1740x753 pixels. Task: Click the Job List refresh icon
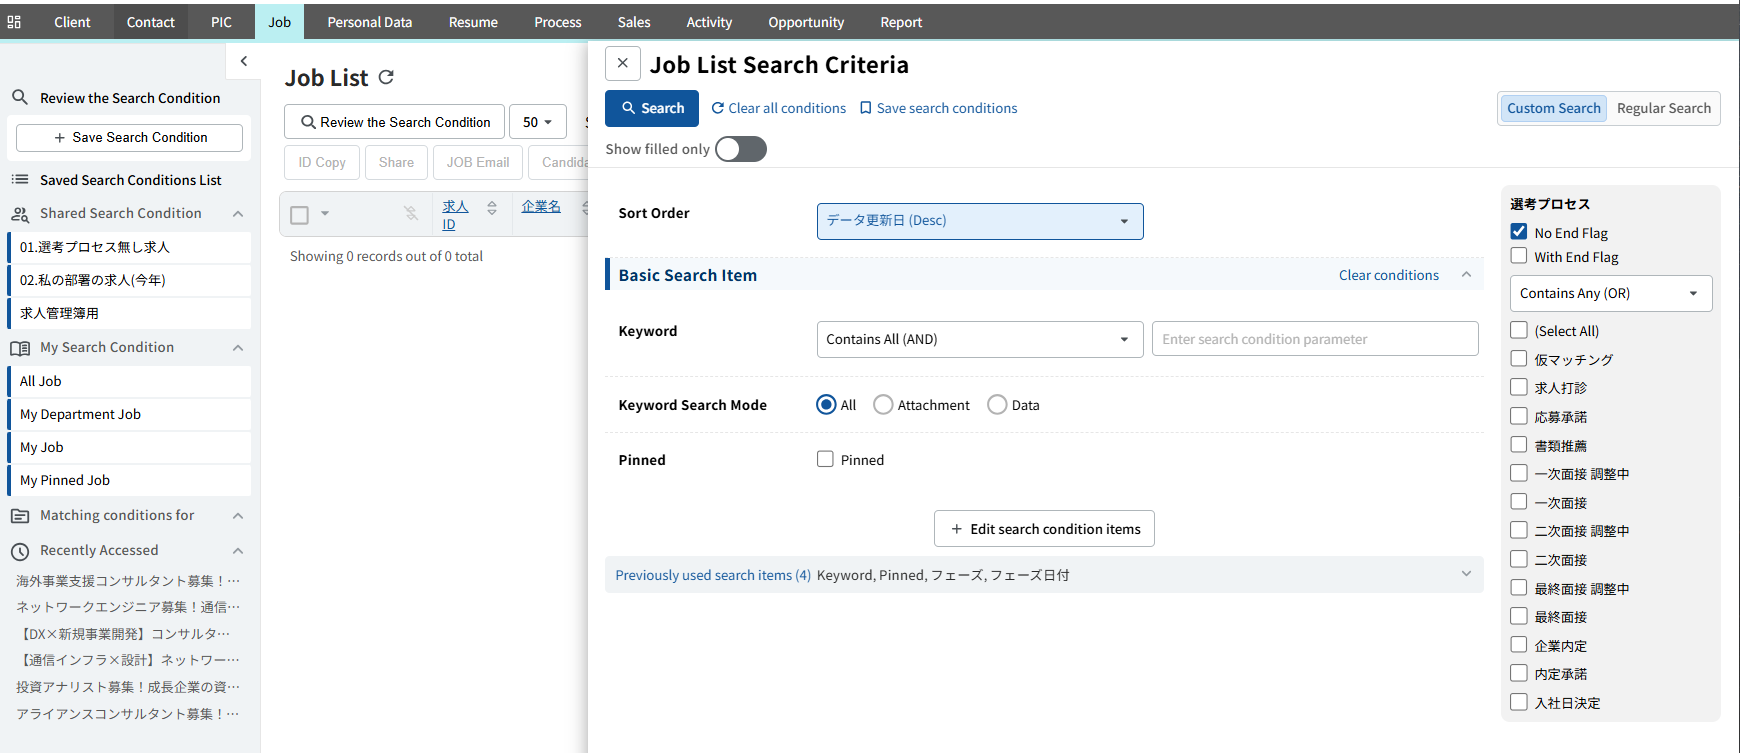387,77
